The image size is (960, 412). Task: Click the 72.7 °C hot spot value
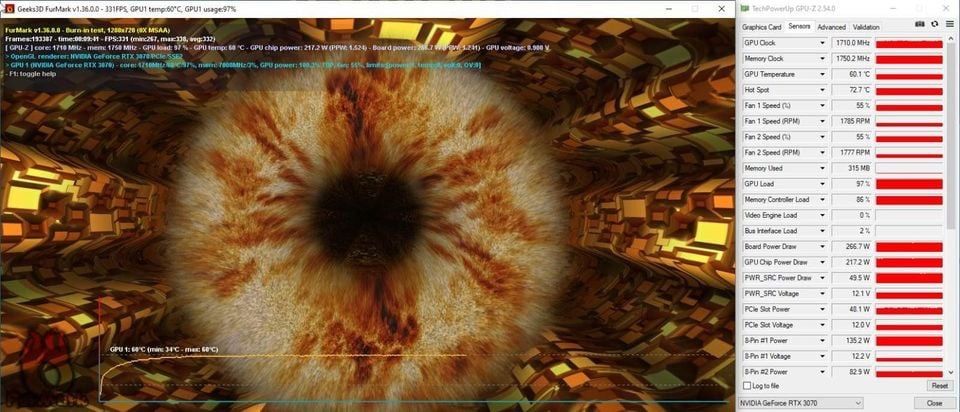point(852,90)
